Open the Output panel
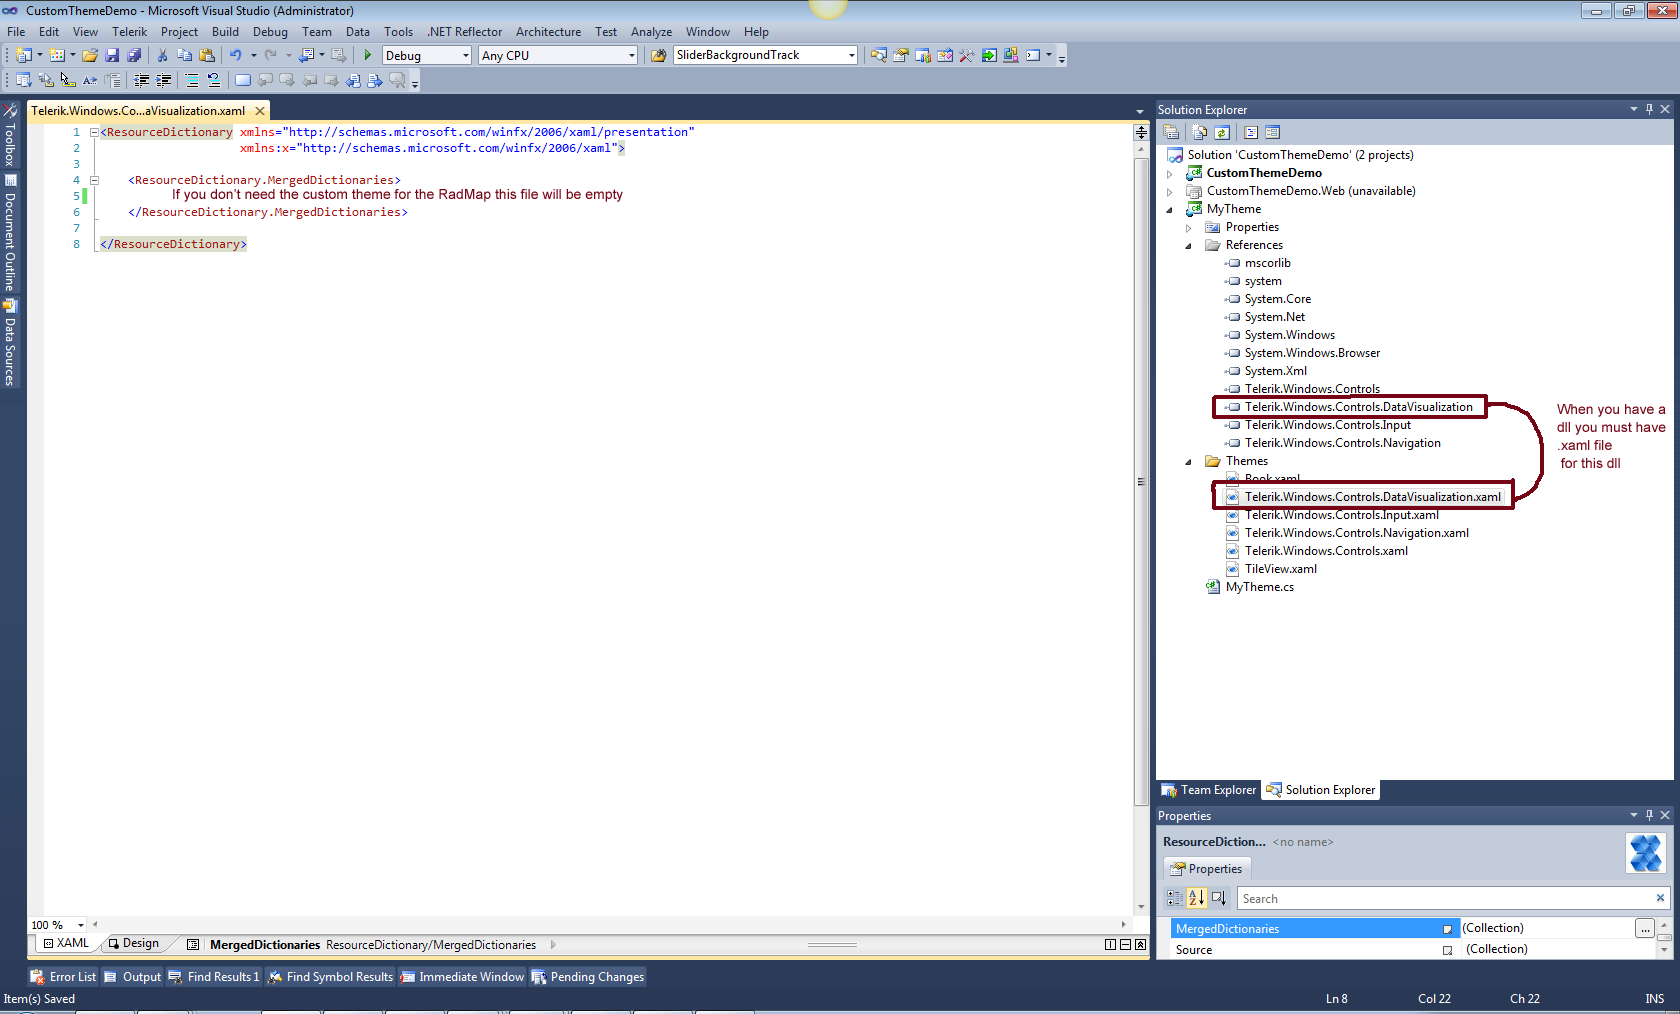The height and width of the screenshot is (1014, 1680). coord(133,977)
